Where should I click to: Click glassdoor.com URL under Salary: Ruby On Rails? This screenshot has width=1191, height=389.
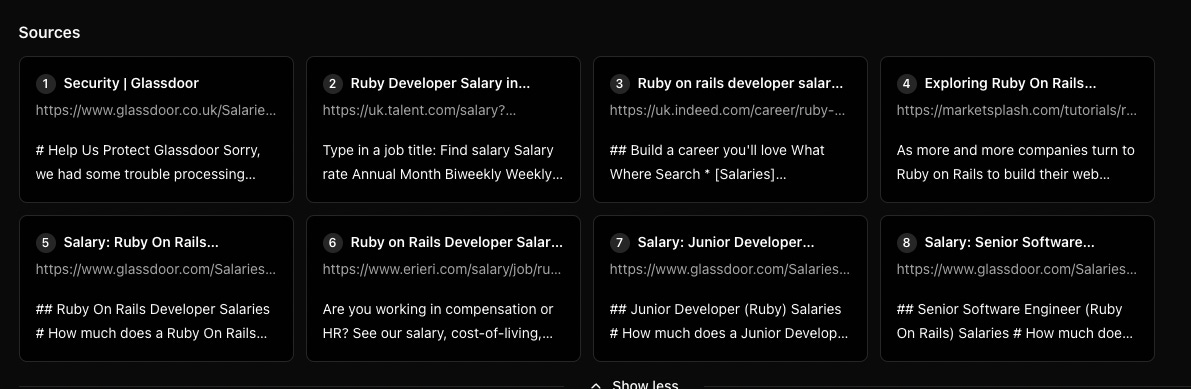[156, 269]
